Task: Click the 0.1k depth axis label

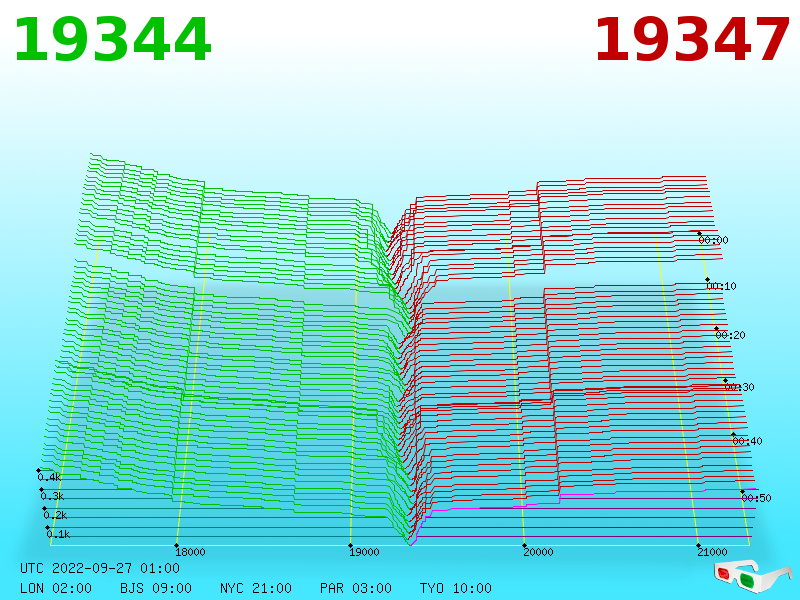Action: pos(58,534)
